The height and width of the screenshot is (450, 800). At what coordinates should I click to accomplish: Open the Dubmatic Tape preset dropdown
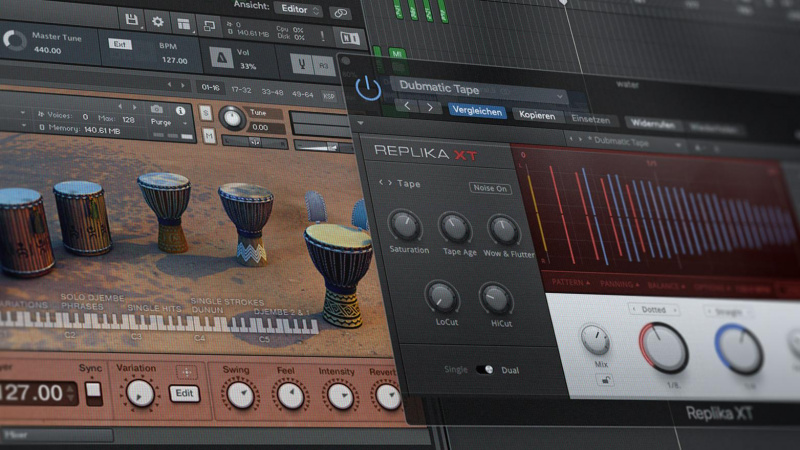pos(480,90)
